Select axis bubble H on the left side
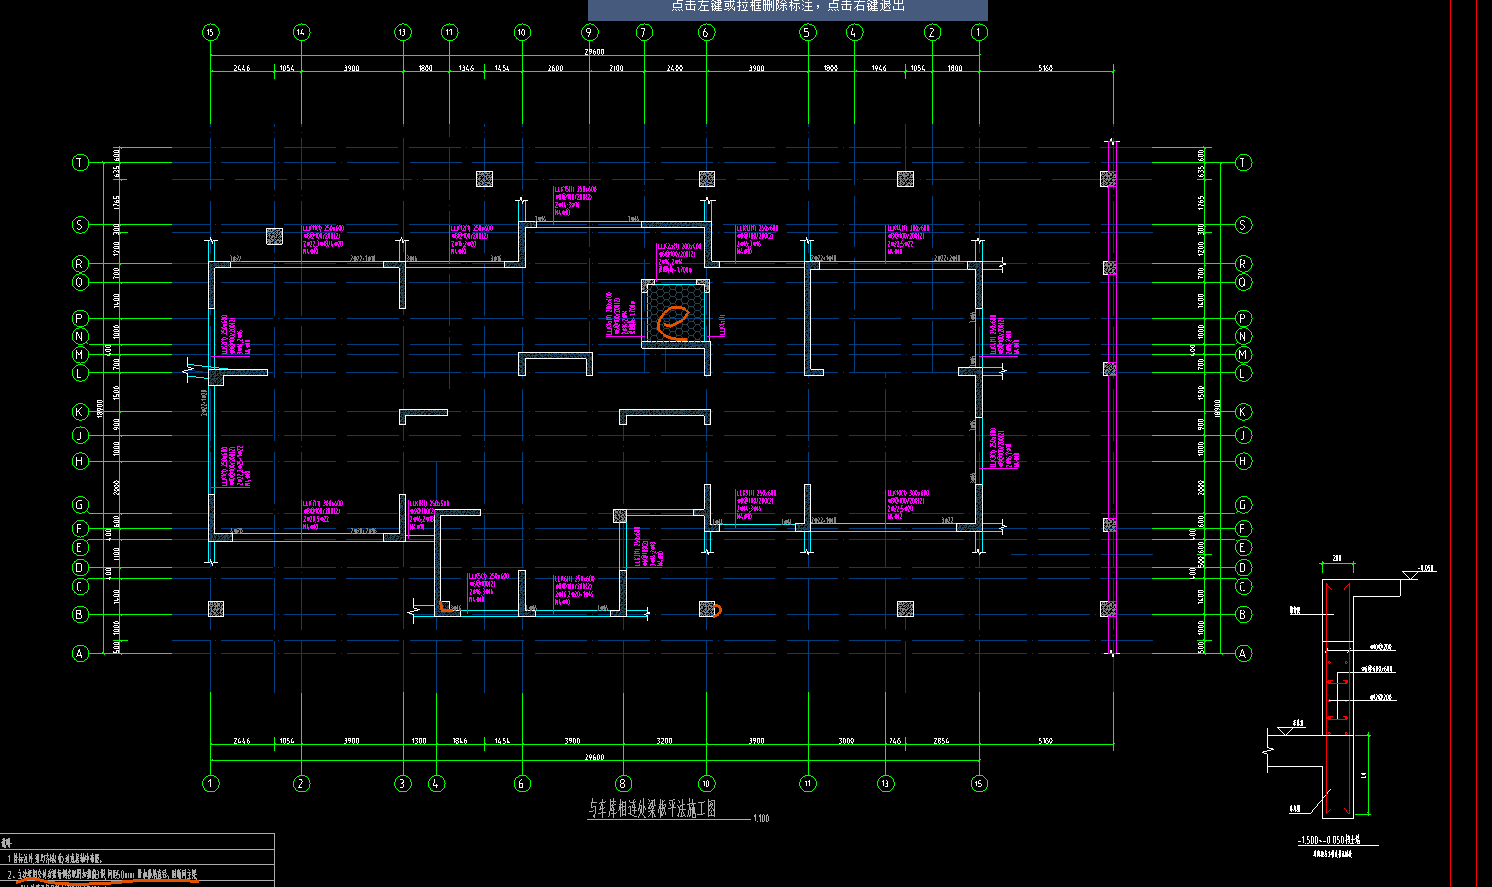The image size is (1492, 887). pyautogui.click(x=80, y=461)
